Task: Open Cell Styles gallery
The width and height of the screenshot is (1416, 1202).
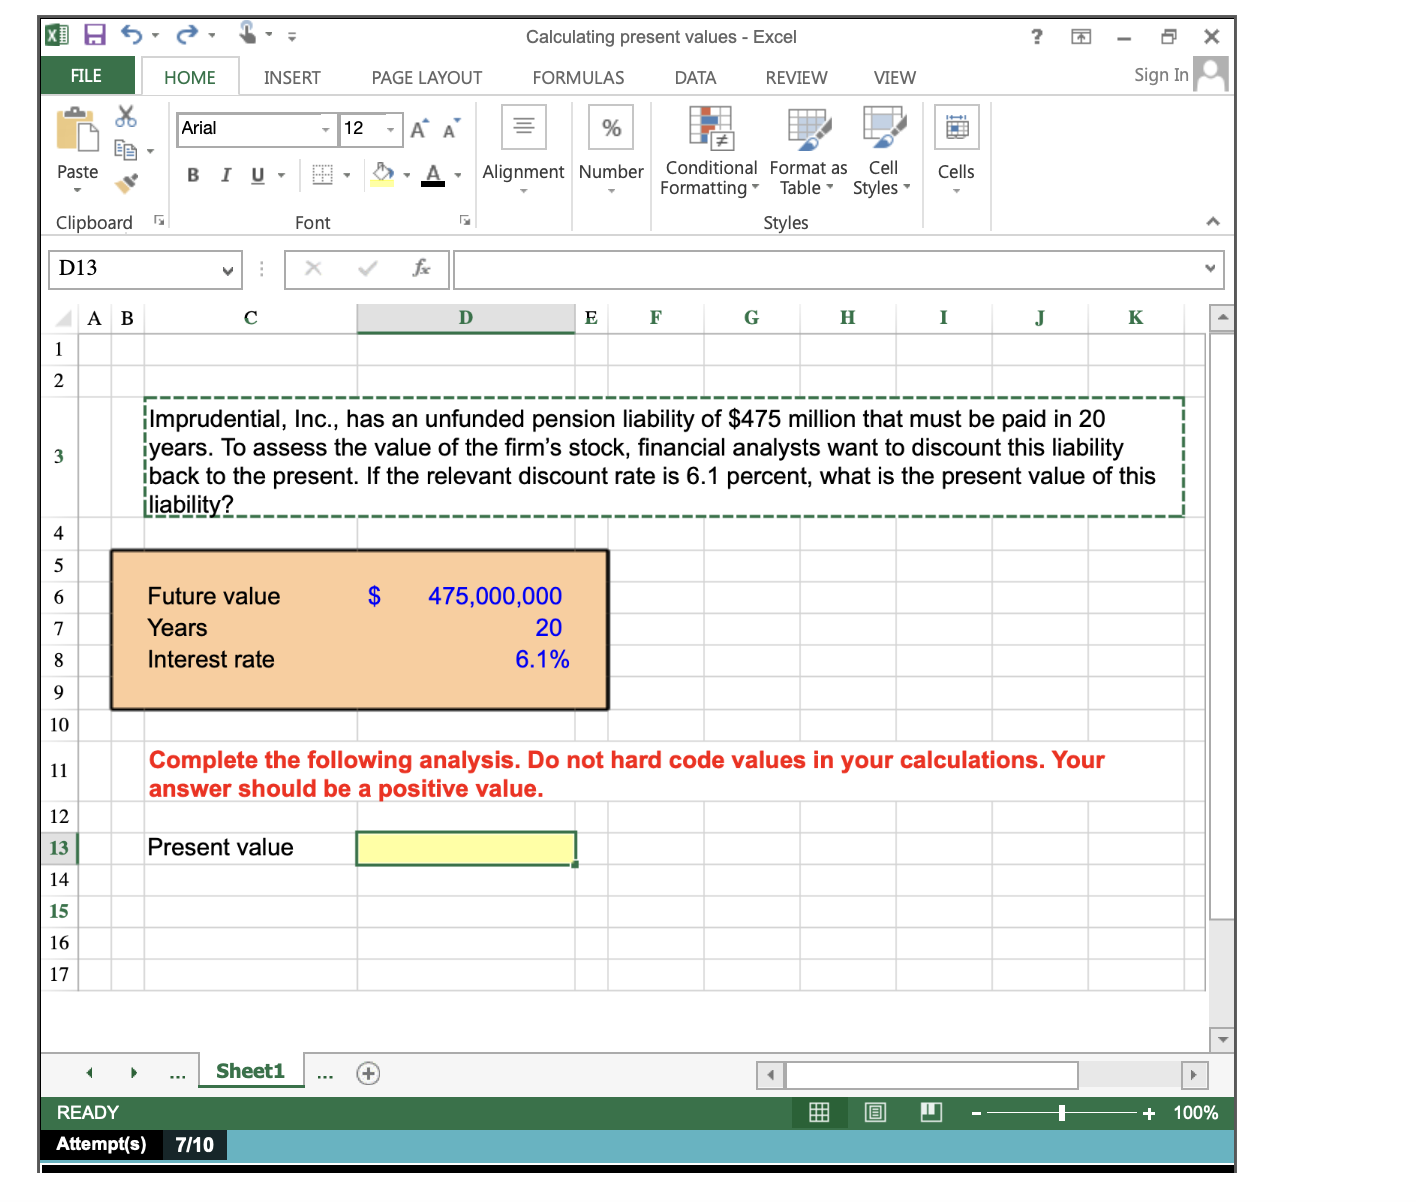Action: pyautogui.click(x=883, y=150)
